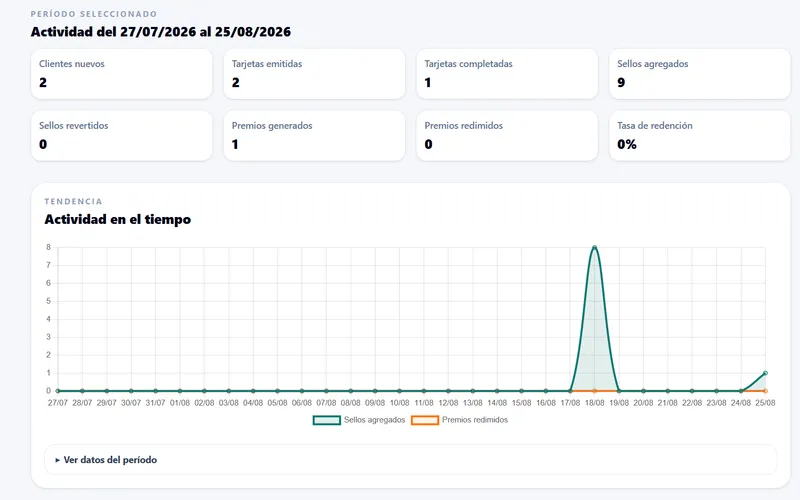Open the Sellos revertidos stat card

121,136
